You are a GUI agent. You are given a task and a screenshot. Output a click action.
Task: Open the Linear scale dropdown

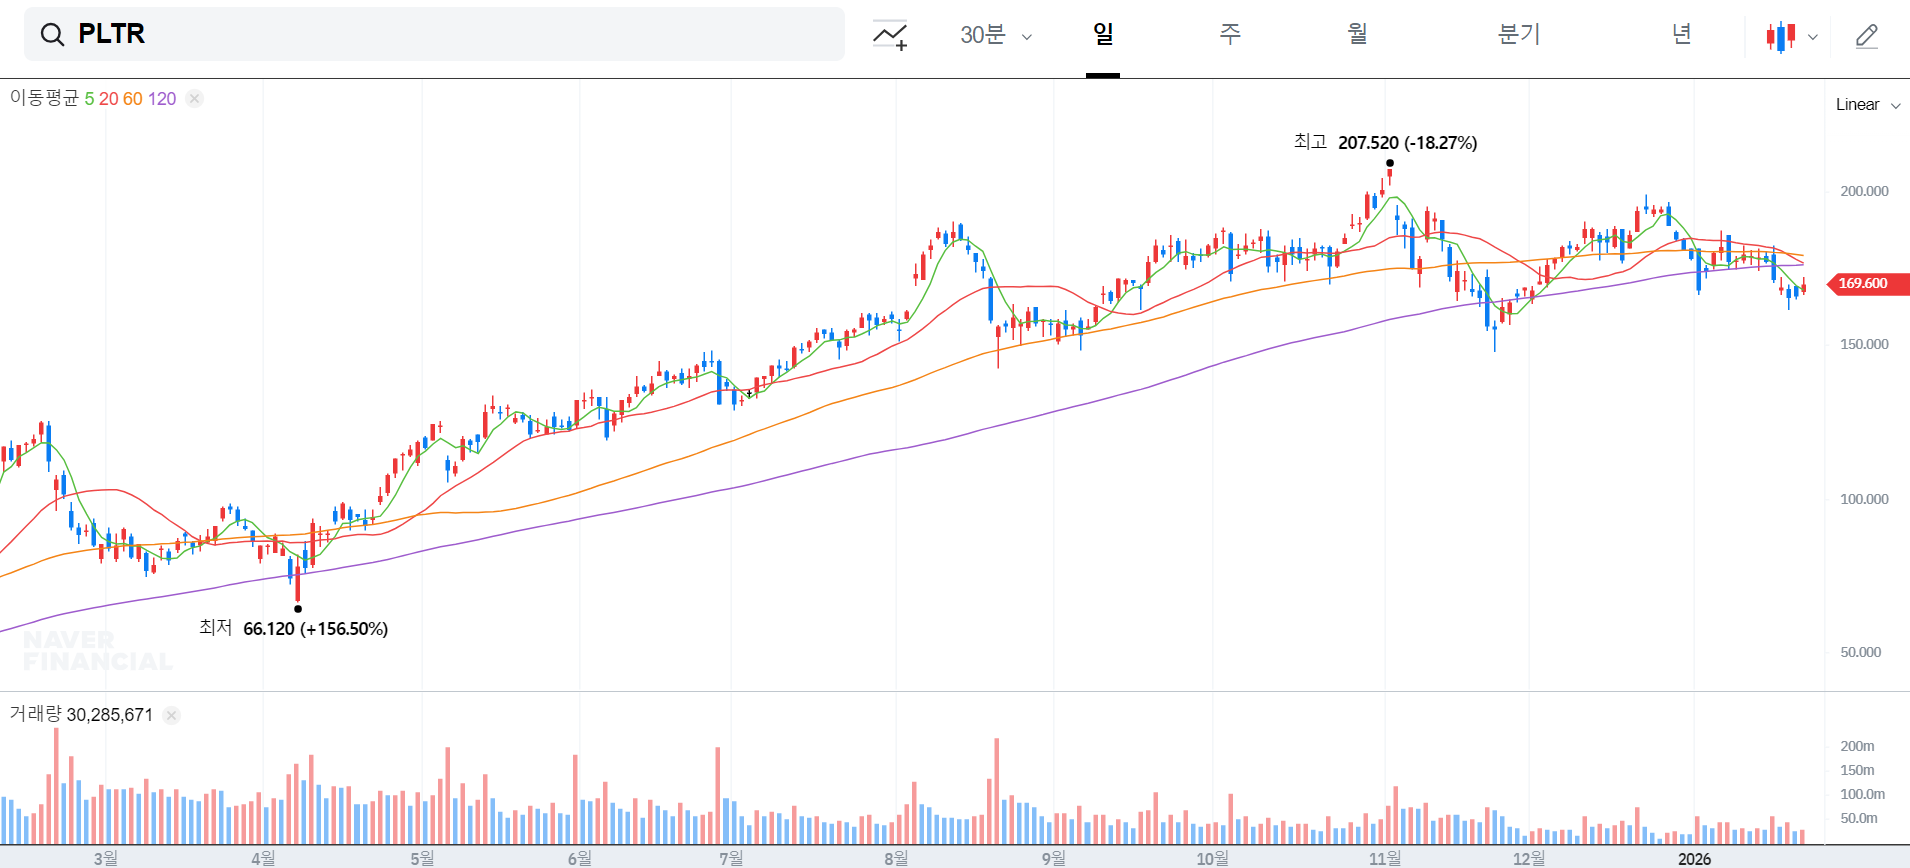[1868, 105]
